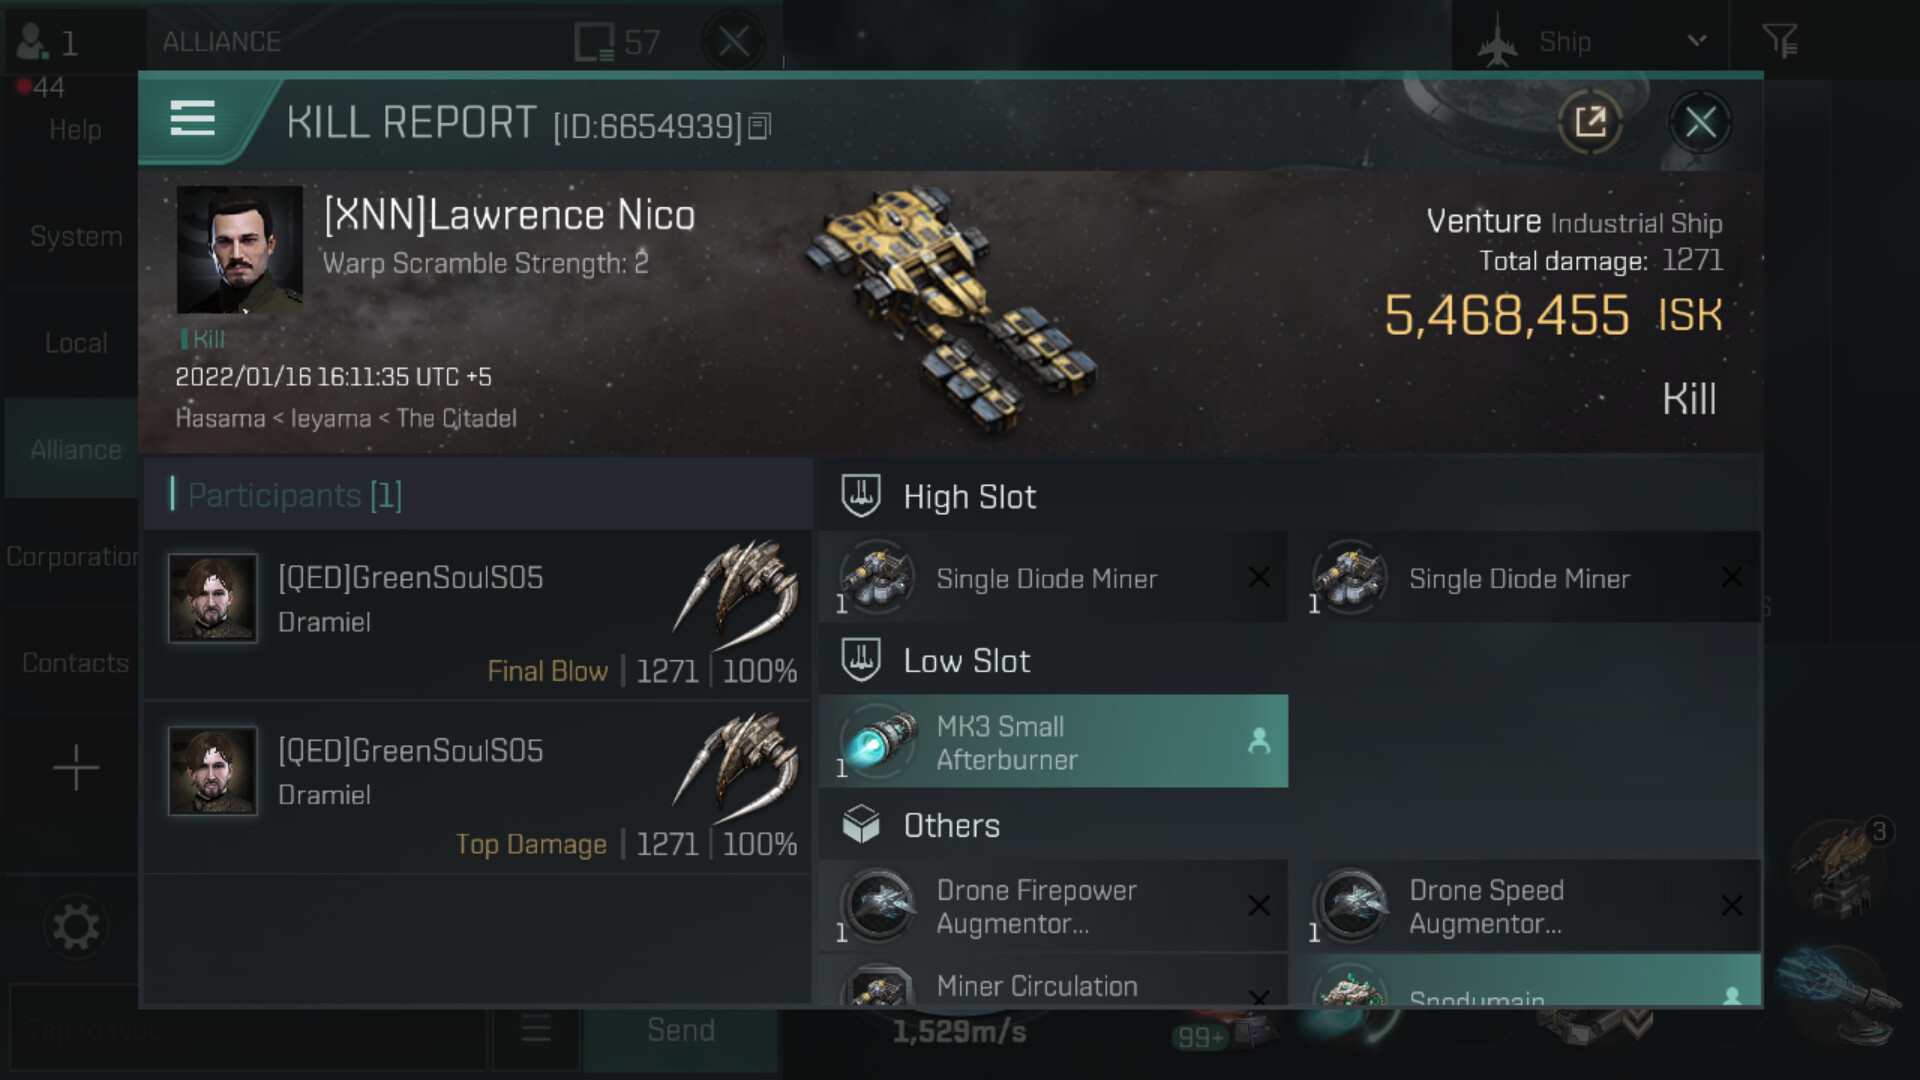
Task: Share the kill report externally
Action: tap(1590, 123)
